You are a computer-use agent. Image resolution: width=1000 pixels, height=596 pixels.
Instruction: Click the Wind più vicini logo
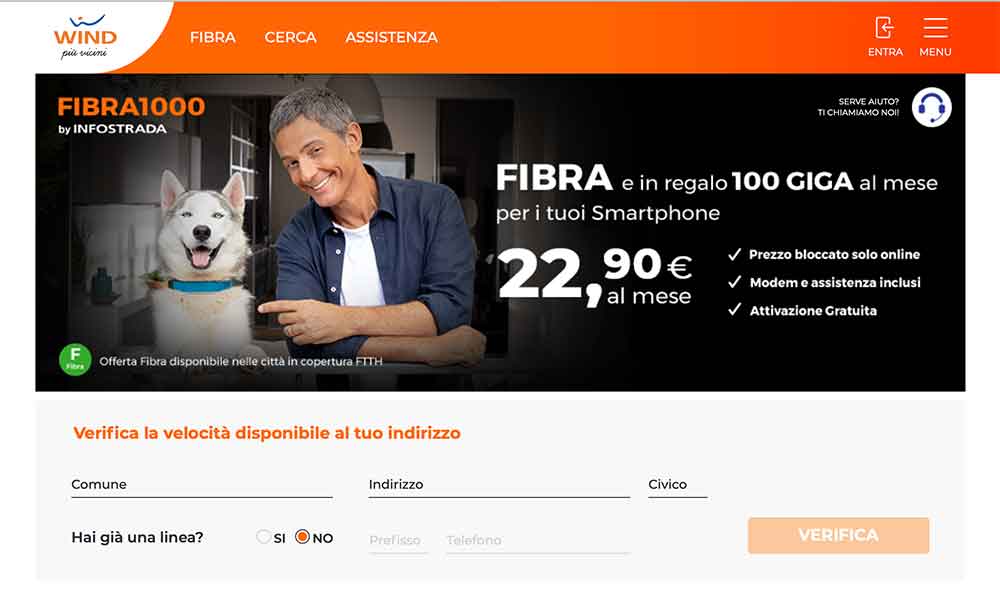pos(85,37)
